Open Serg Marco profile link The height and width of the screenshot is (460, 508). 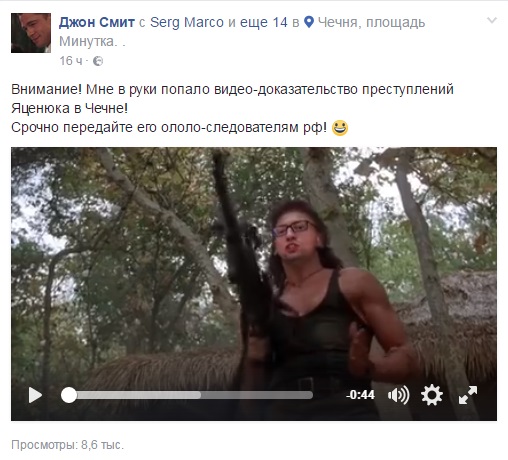(x=187, y=22)
